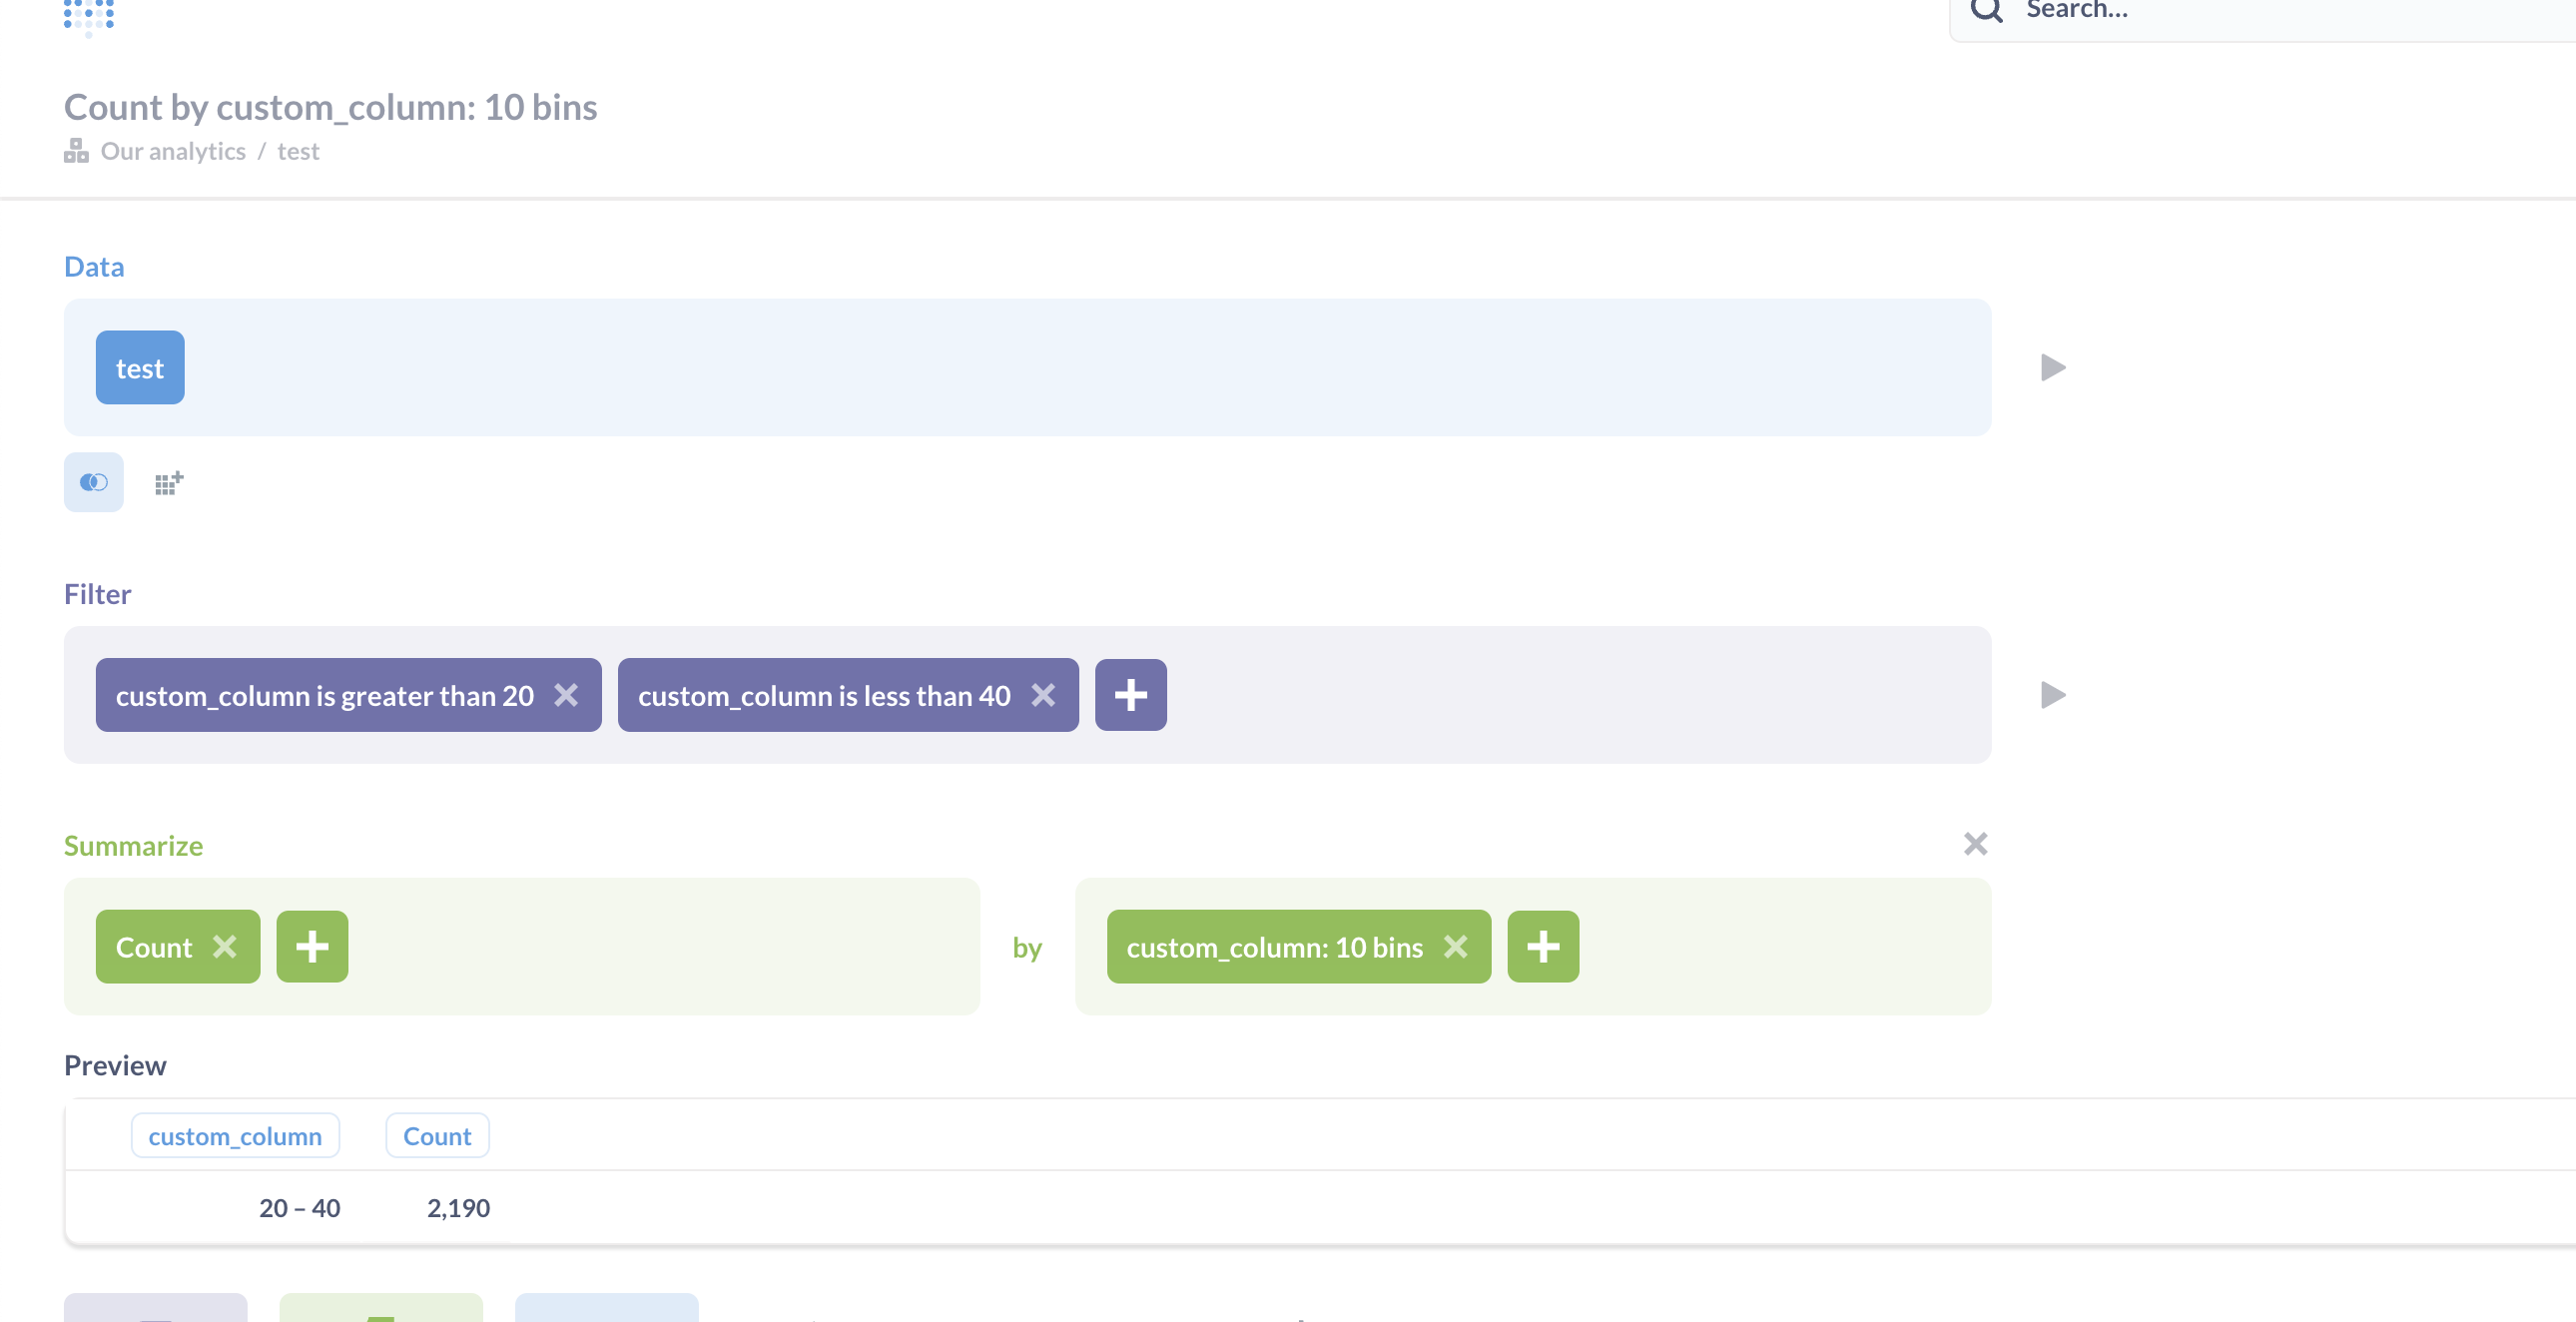Image resolution: width=2576 pixels, height=1322 pixels.
Task: Add another grouping beside custom_column: 10 bins
Action: click(1542, 946)
